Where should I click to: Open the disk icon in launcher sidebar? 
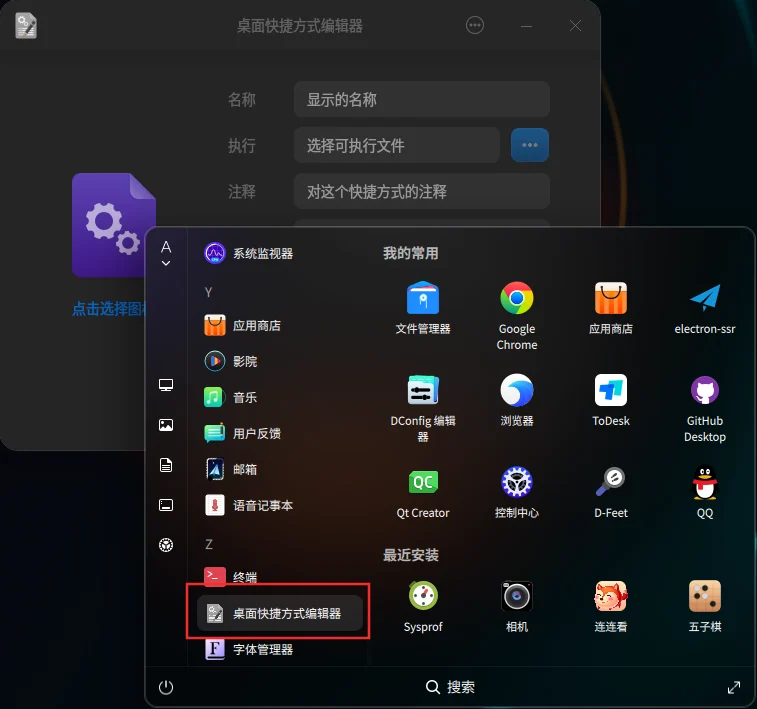pos(166,505)
